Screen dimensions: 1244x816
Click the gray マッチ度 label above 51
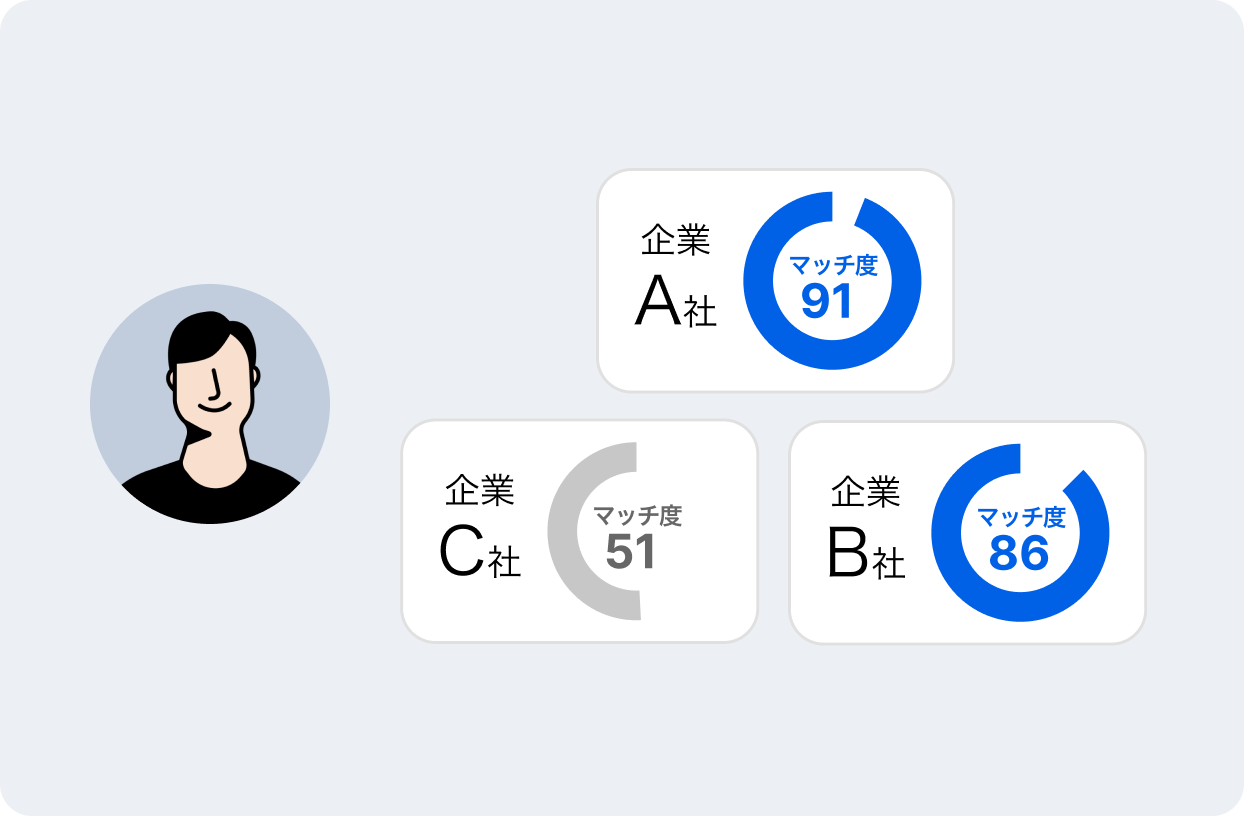coord(637,517)
